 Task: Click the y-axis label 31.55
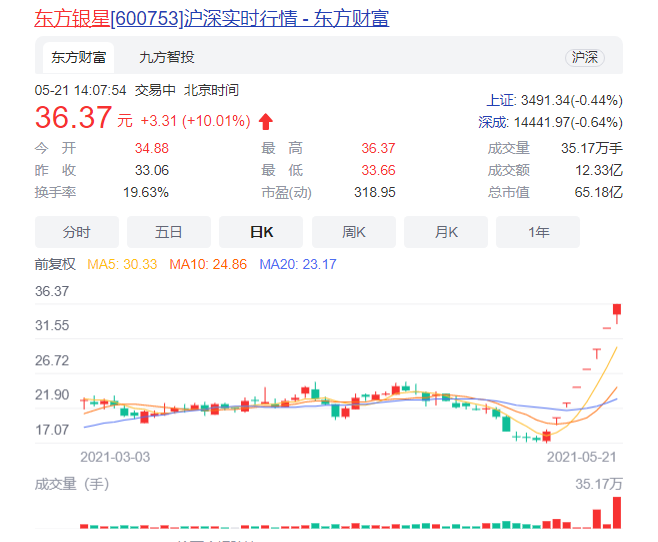52,326
